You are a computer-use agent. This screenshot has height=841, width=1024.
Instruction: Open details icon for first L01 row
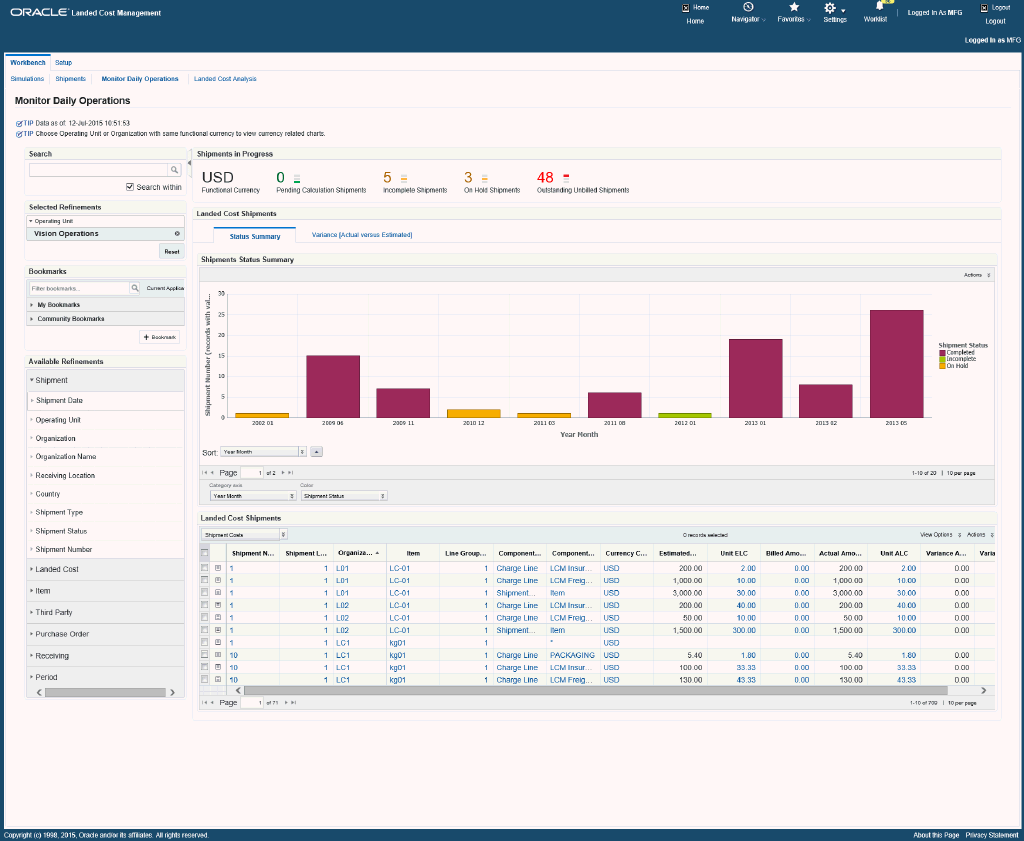click(218, 568)
